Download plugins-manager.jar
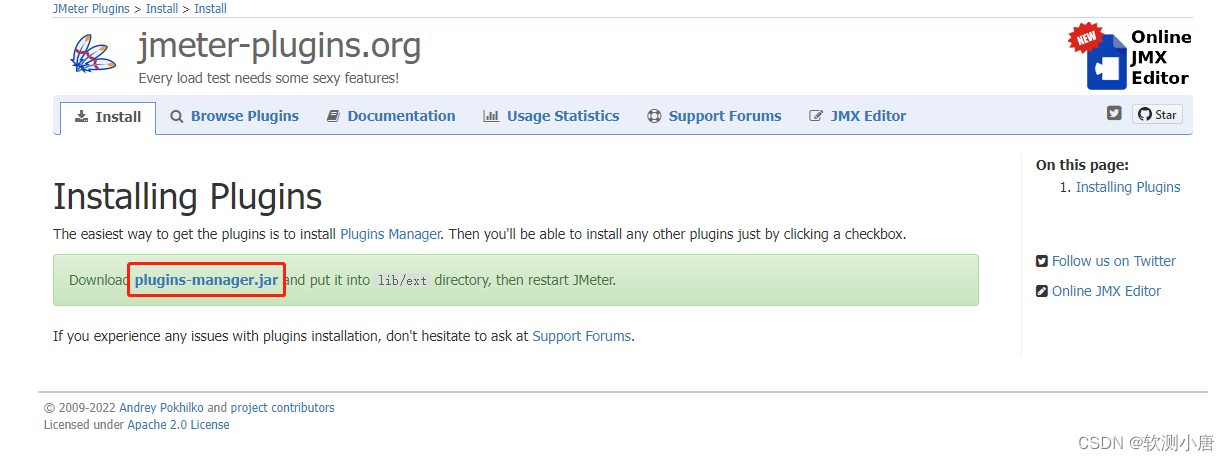 pyautogui.click(x=206, y=280)
